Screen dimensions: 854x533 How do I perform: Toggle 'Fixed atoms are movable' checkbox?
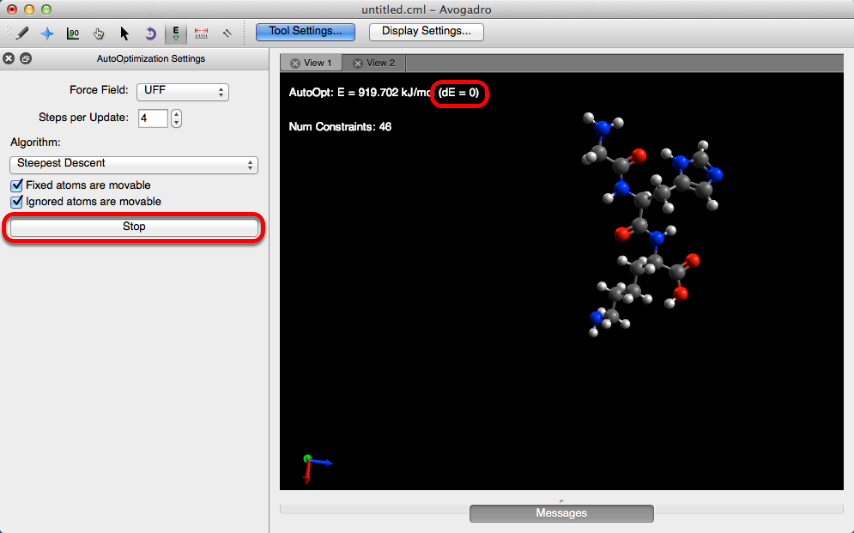17,185
